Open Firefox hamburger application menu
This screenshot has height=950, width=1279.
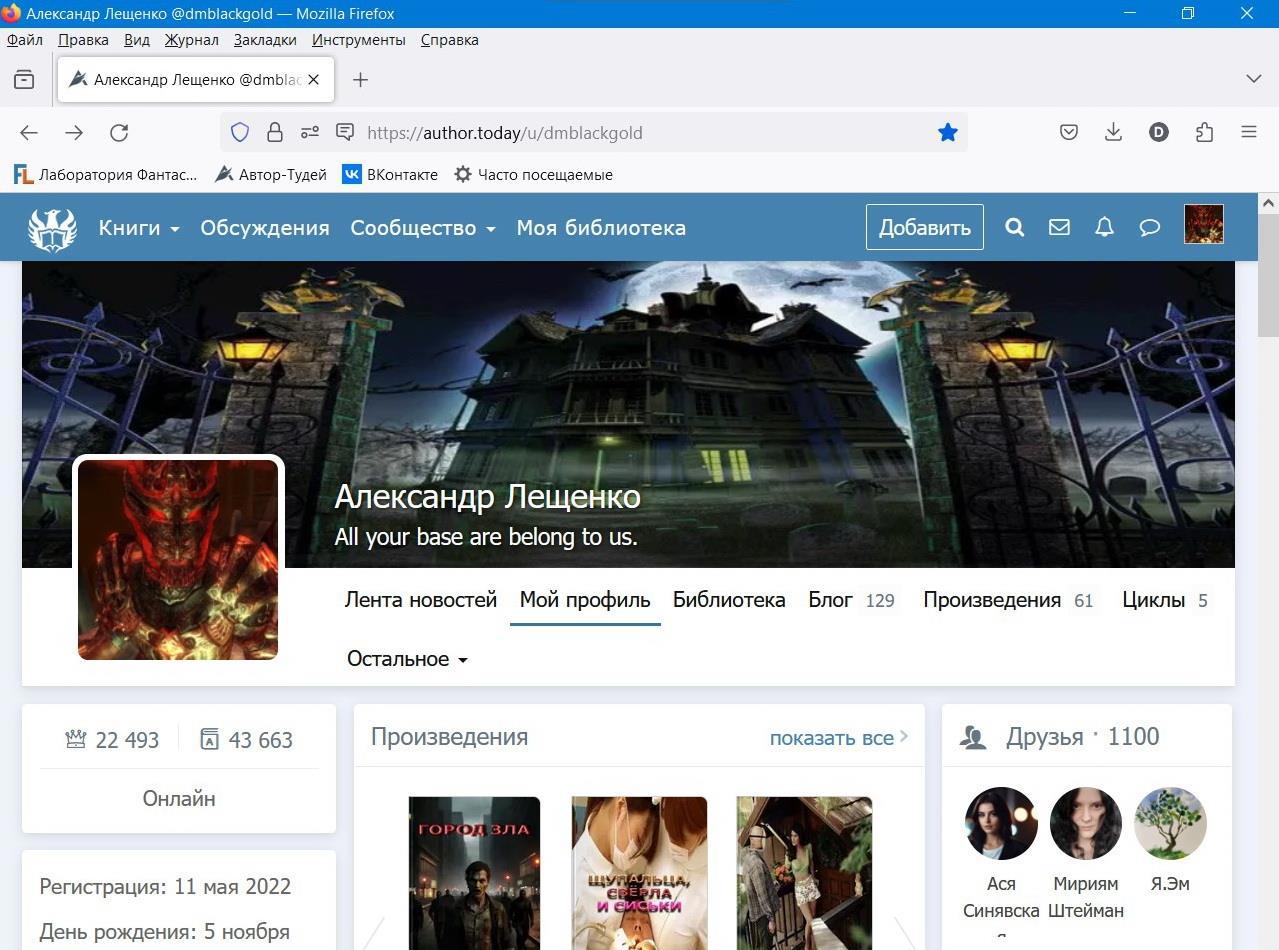[x=1249, y=132]
